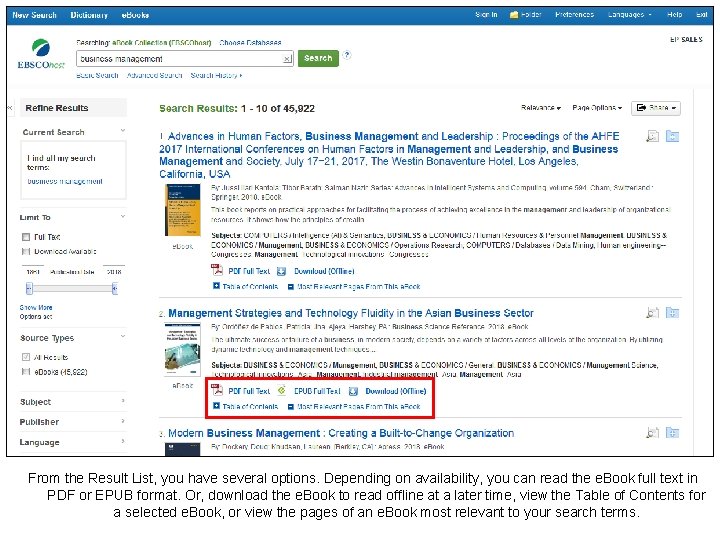Open the Languages menu in the top bar

630,15
